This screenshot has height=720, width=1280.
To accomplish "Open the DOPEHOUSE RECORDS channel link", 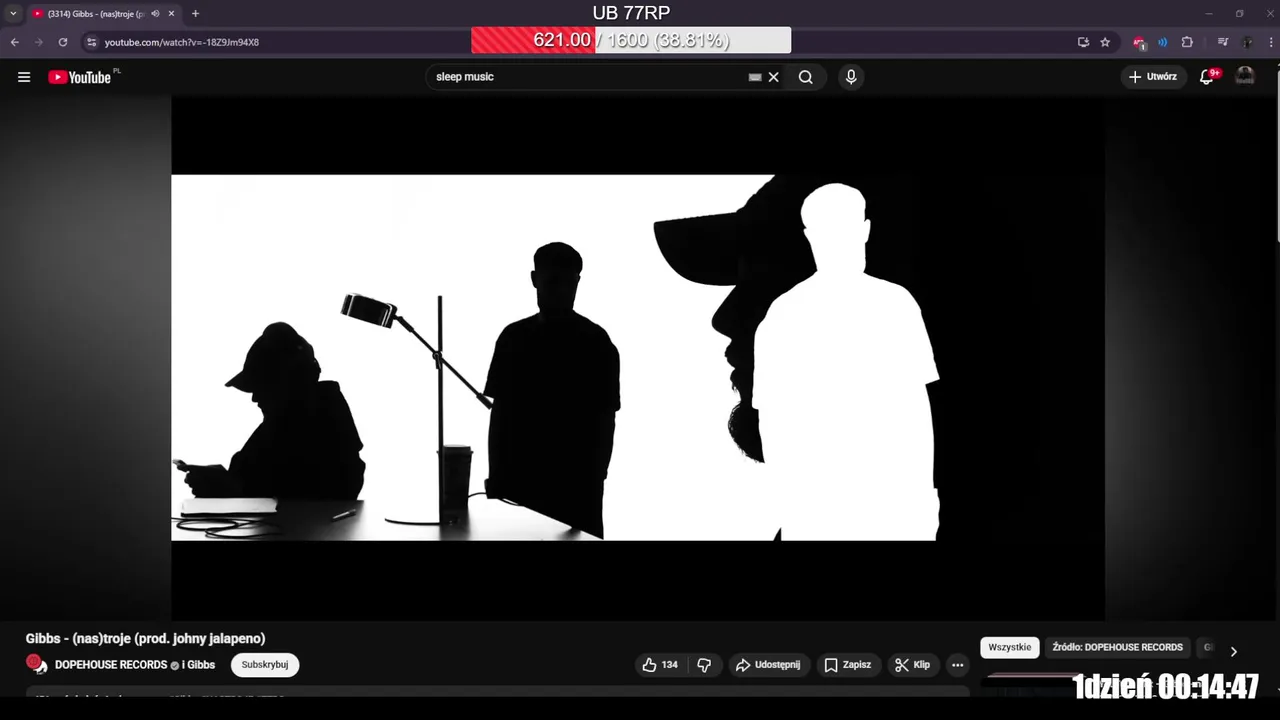I will tap(110, 665).
